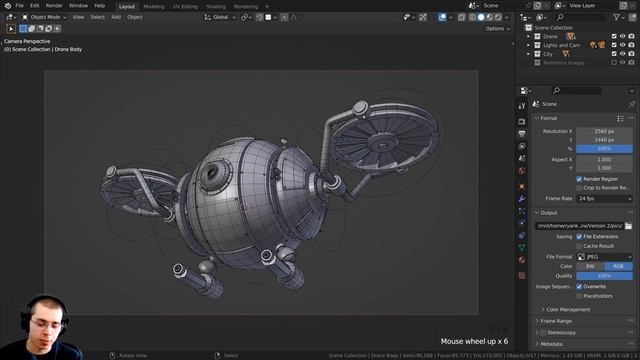Toggle X-ray mode icon
This screenshot has height=360, width=640.
coord(462,17)
